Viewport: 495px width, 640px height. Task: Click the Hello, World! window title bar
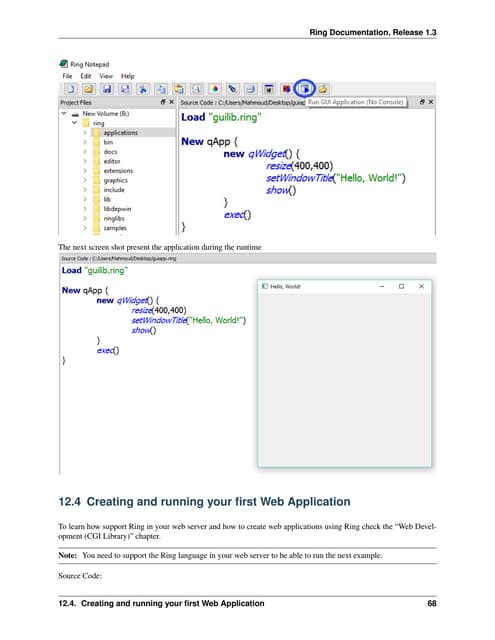tap(344, 287)
